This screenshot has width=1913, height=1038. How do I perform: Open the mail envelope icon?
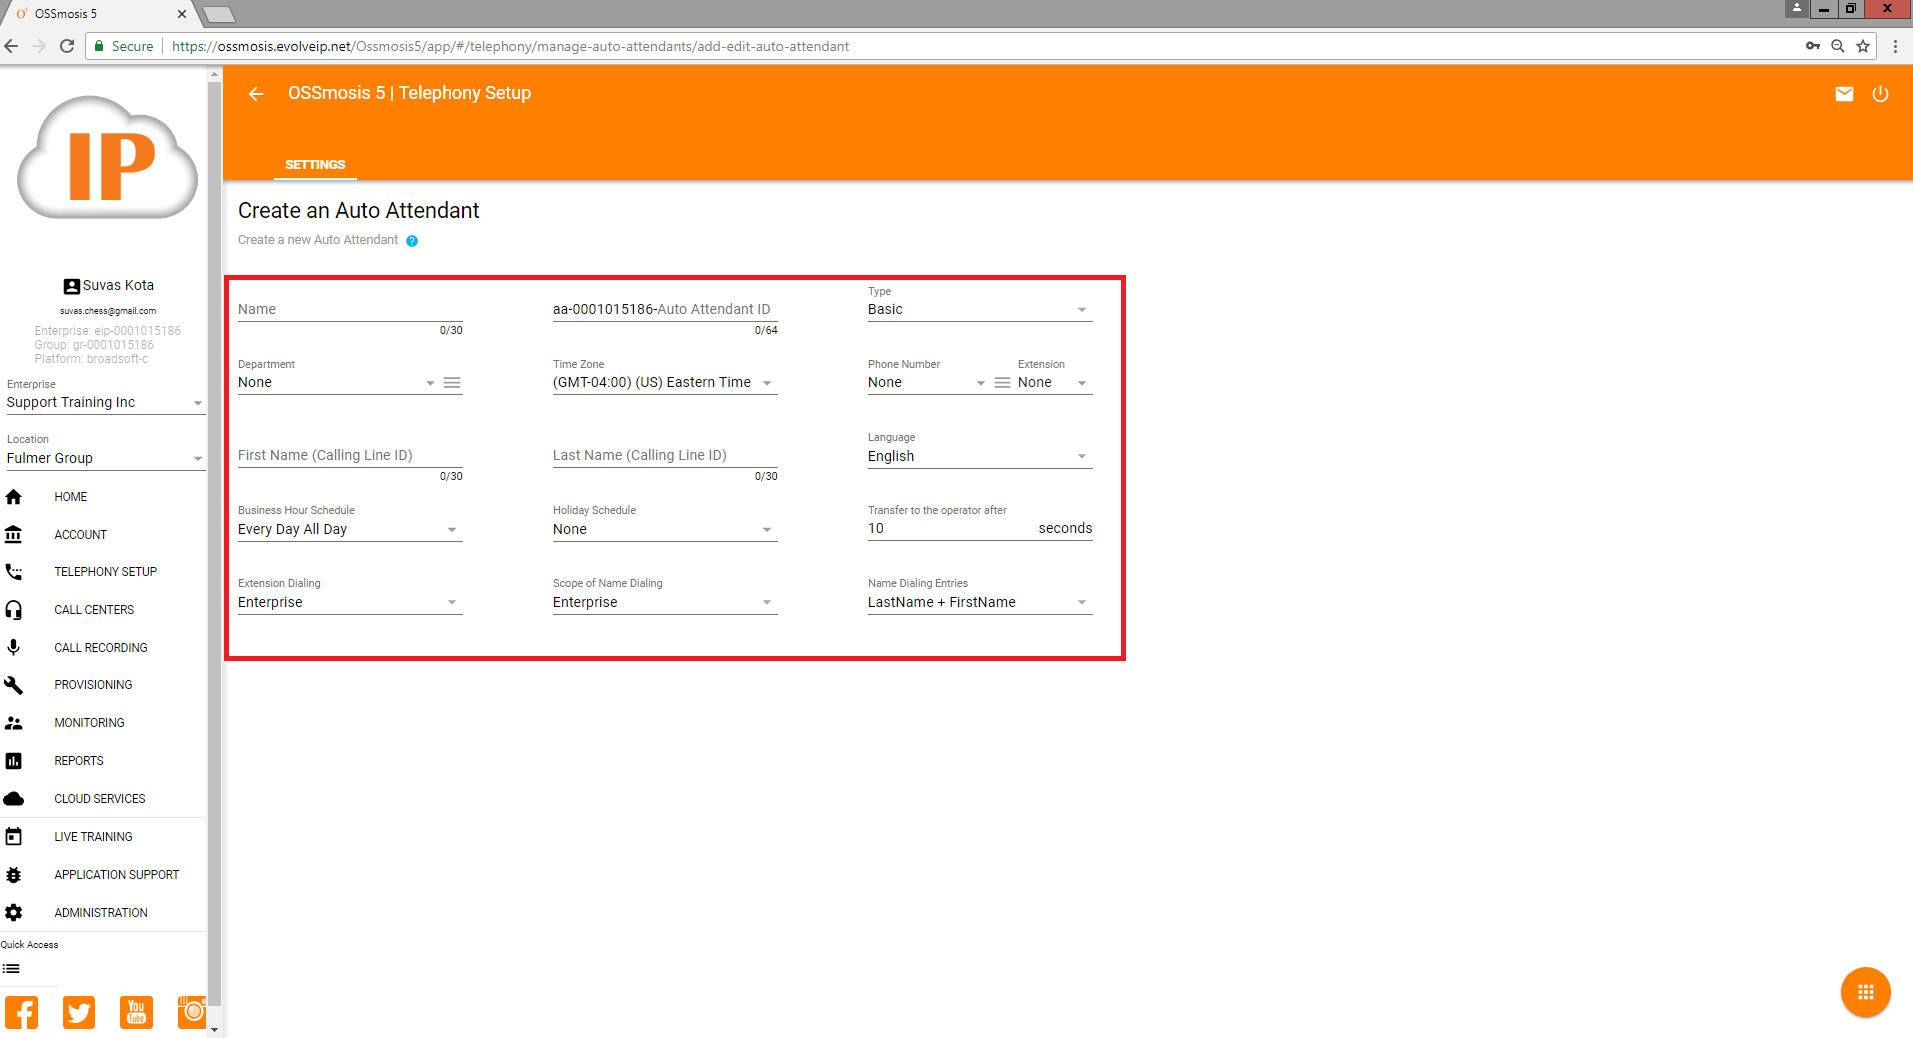pos(1844,94)
